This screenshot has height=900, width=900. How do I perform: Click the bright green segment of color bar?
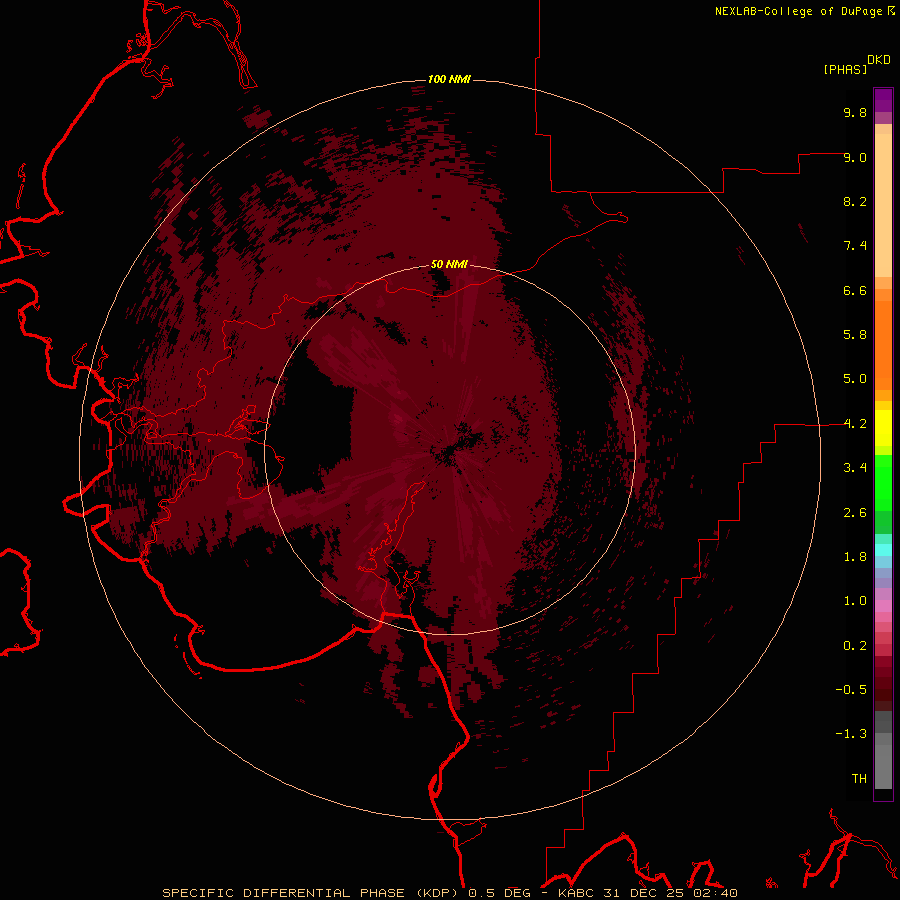[883, 483]
